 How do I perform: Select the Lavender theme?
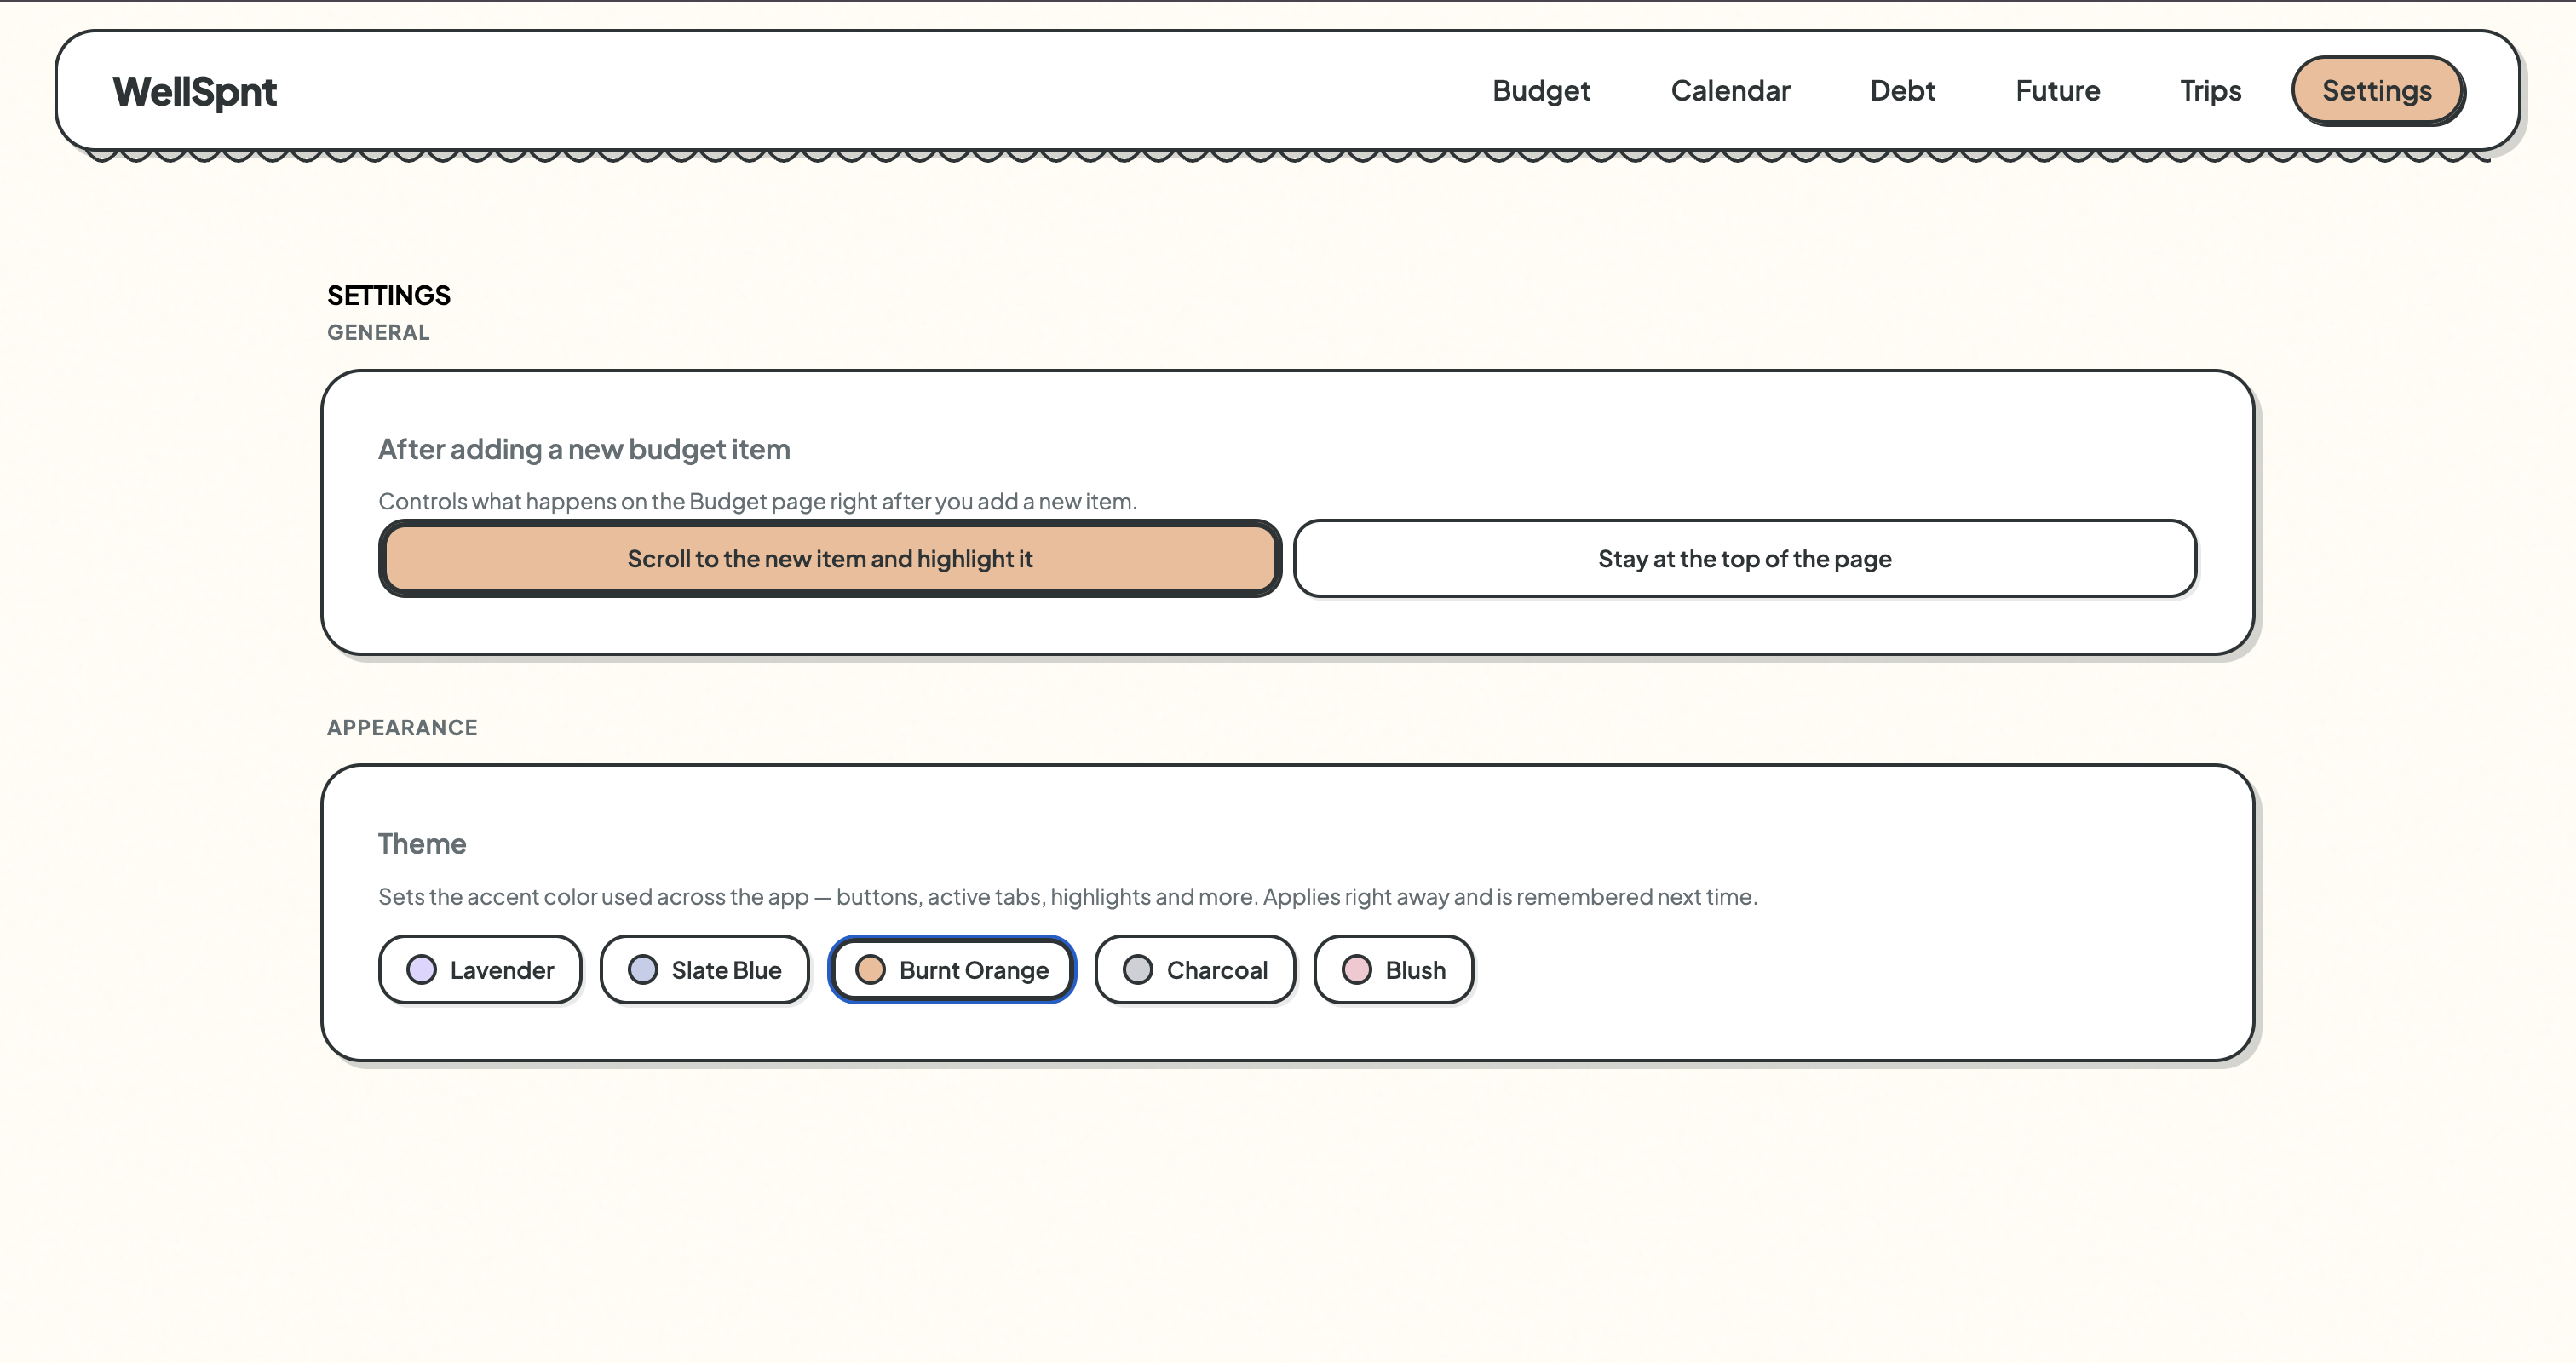click(480, 969)
